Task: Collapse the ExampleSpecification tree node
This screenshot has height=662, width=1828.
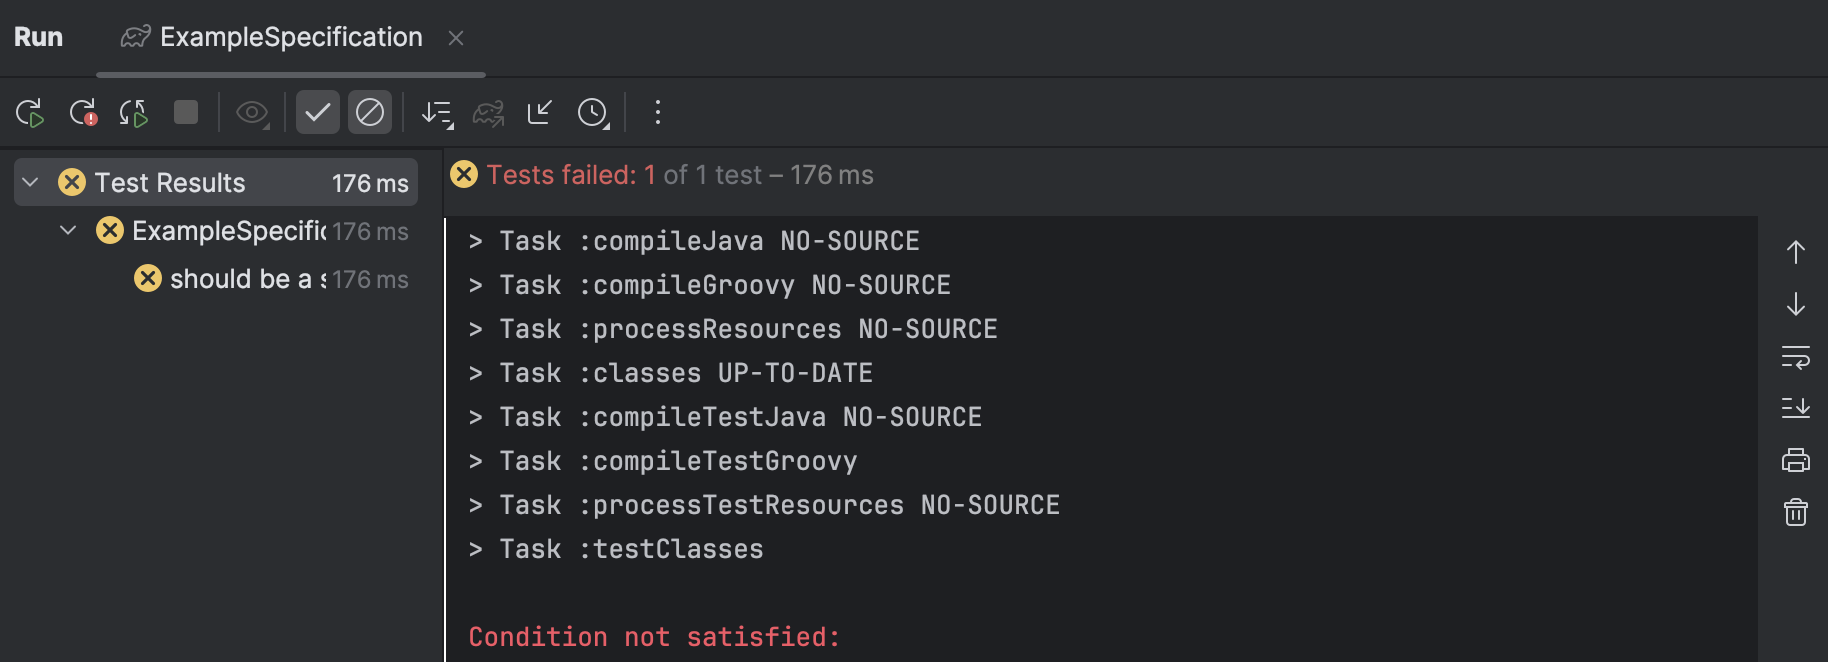Action: pyautogui.click(x=68, y=230)
